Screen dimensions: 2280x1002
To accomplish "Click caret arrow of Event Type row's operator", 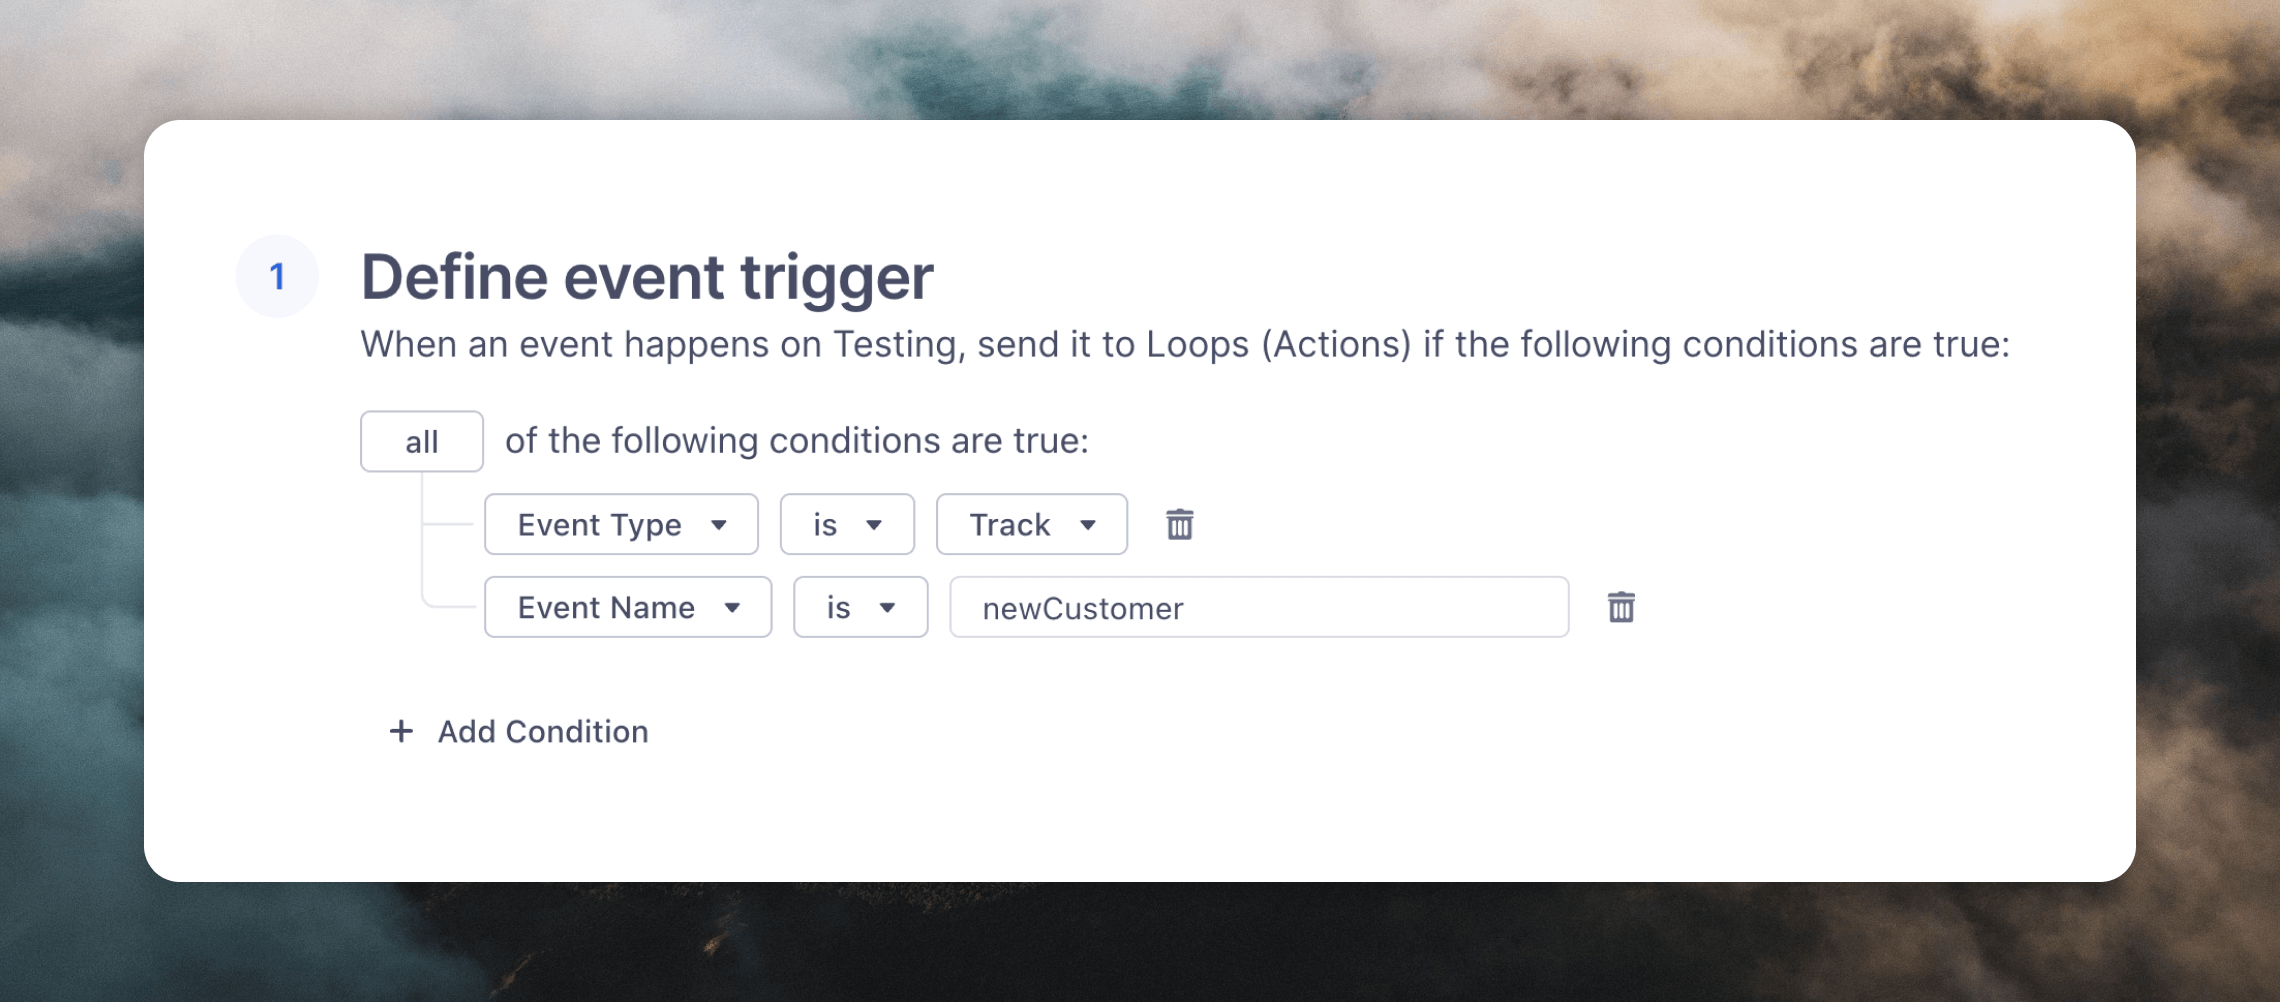I will [x=874, y=525].
